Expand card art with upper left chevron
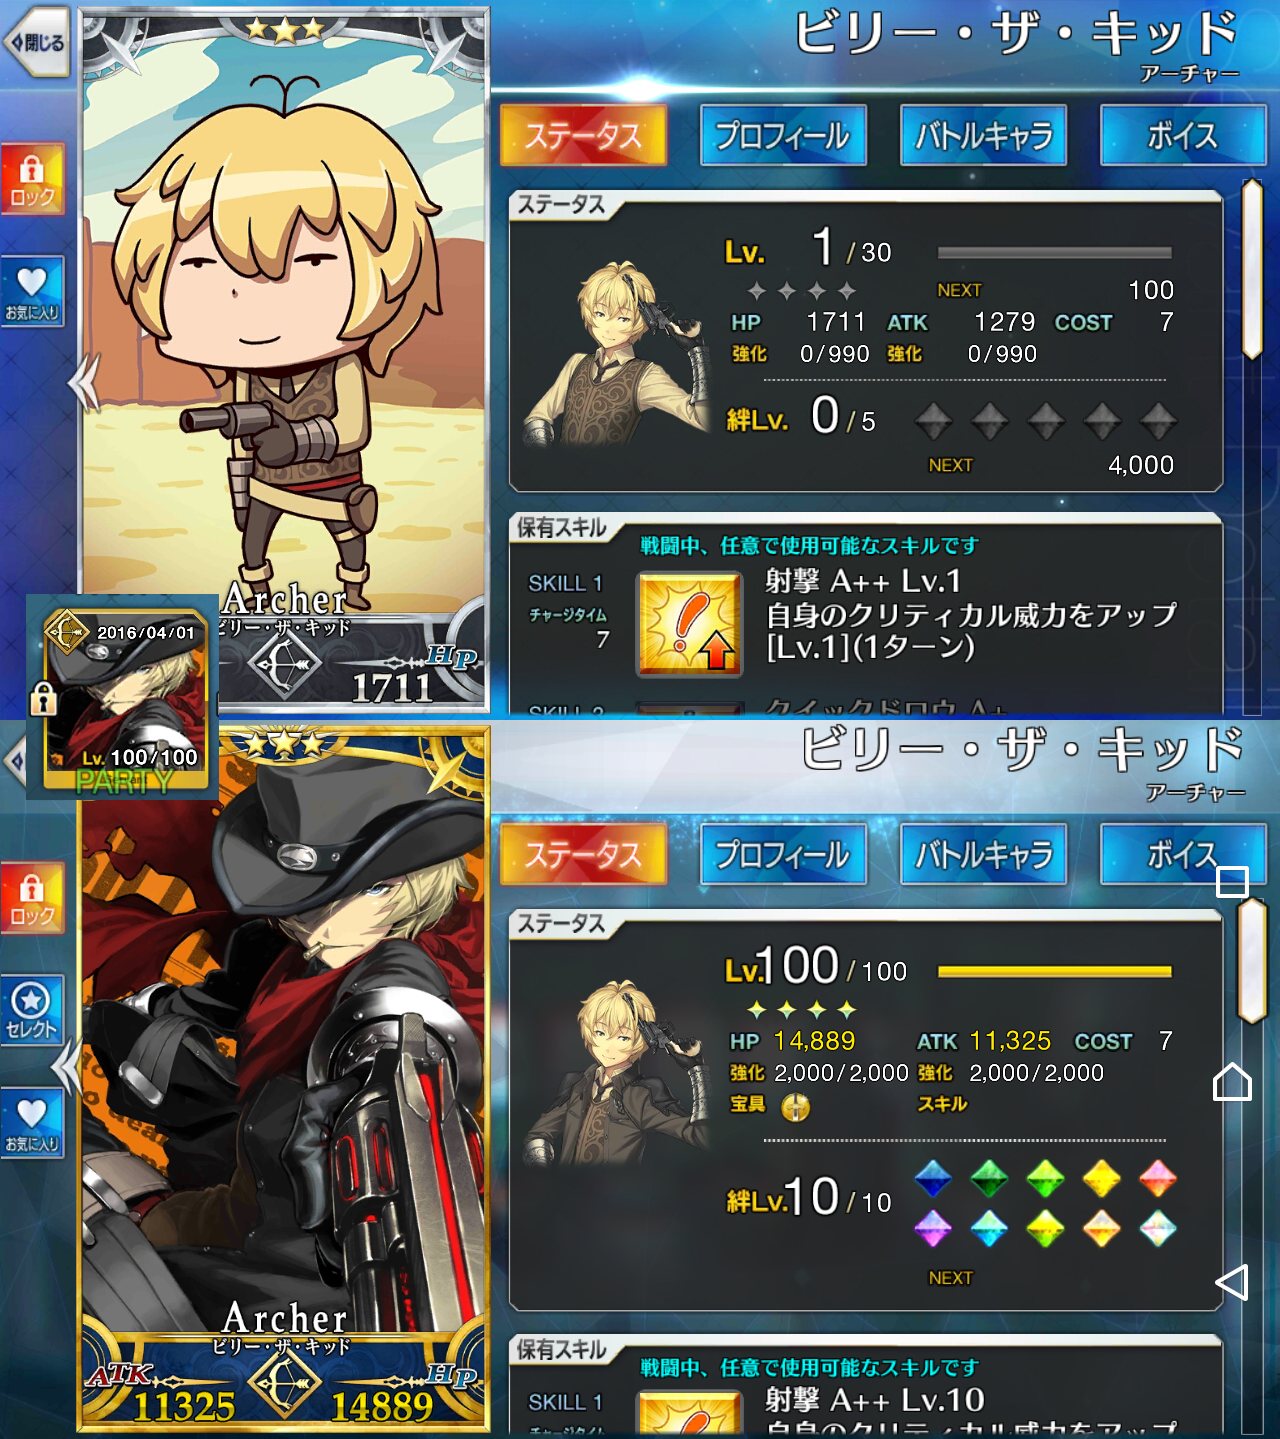 pyautogui.click(x=84, y=382)
